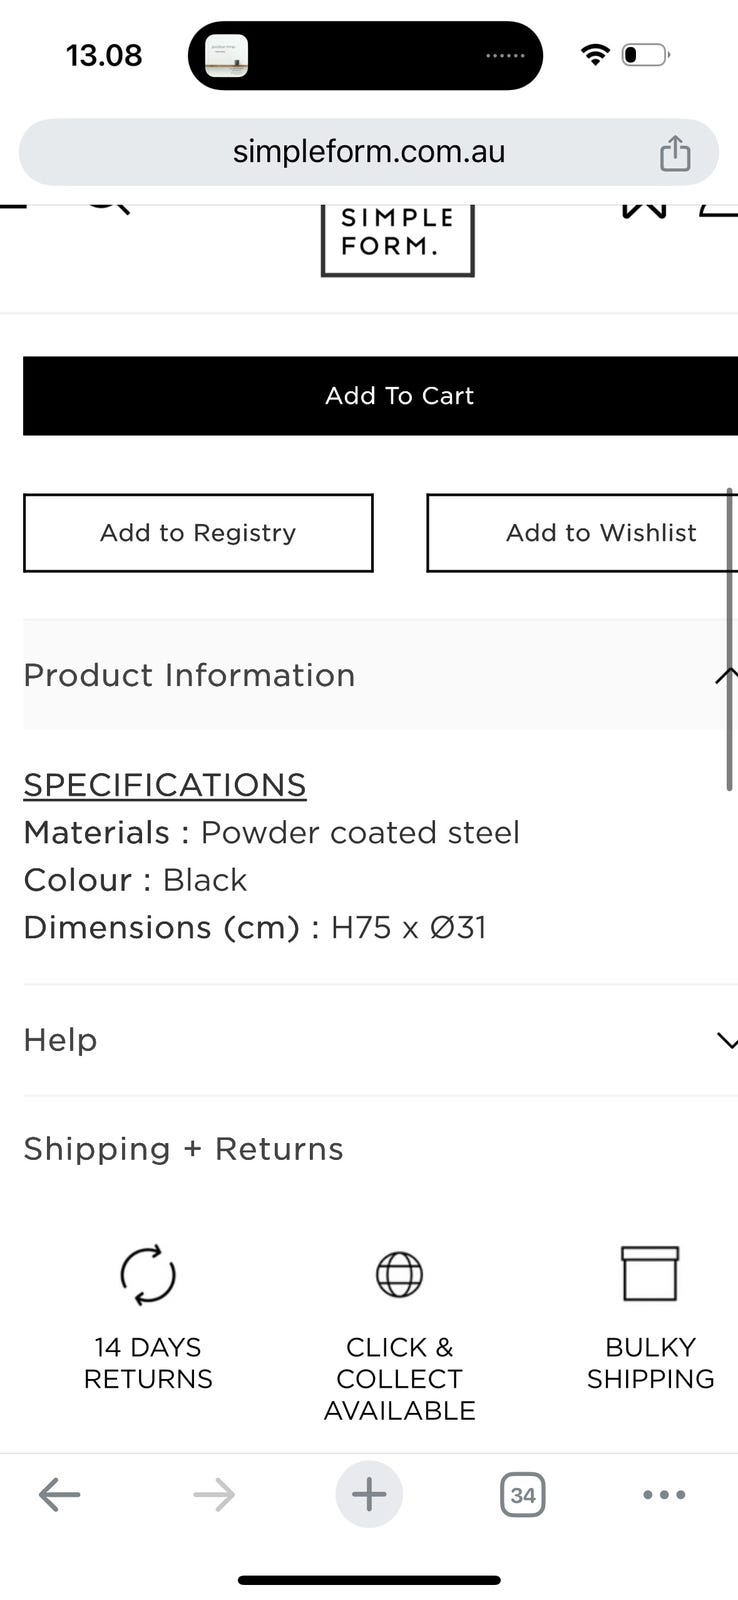Screen dimensions: 738x1600
Task: Tap the simpleform.com.au address bar
Action: coord(369,152)
